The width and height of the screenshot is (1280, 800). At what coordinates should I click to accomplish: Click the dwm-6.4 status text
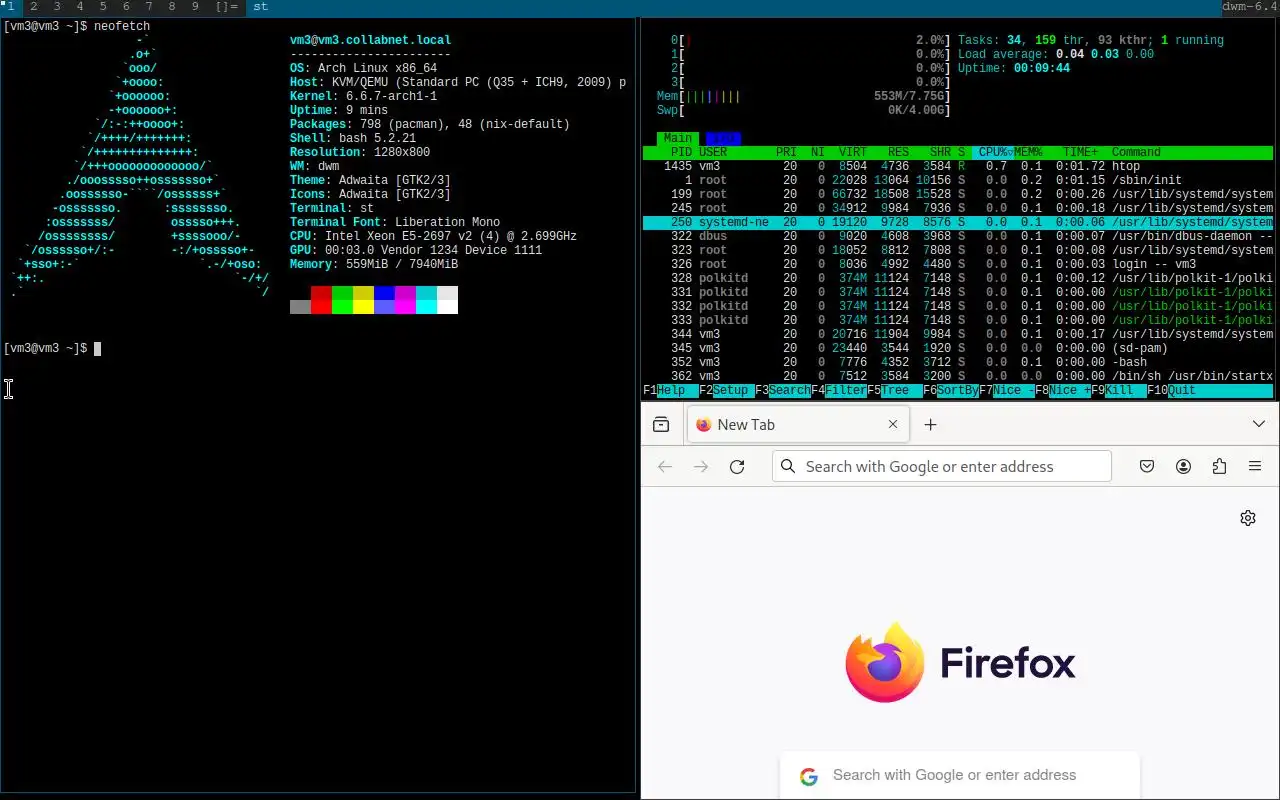coord(1250,7)
